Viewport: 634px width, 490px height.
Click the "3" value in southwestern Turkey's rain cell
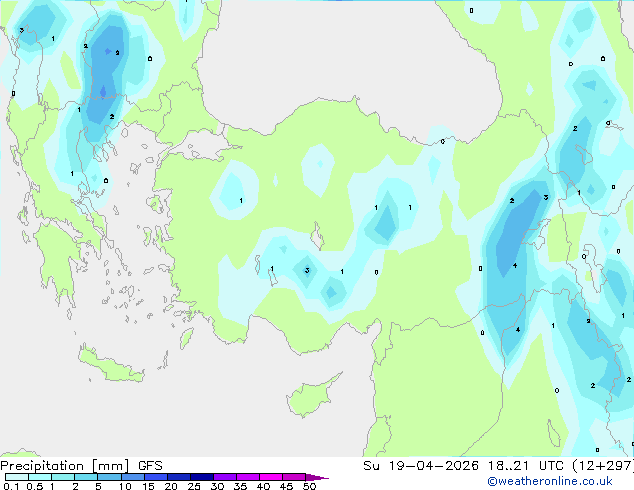tap(307, 270)
